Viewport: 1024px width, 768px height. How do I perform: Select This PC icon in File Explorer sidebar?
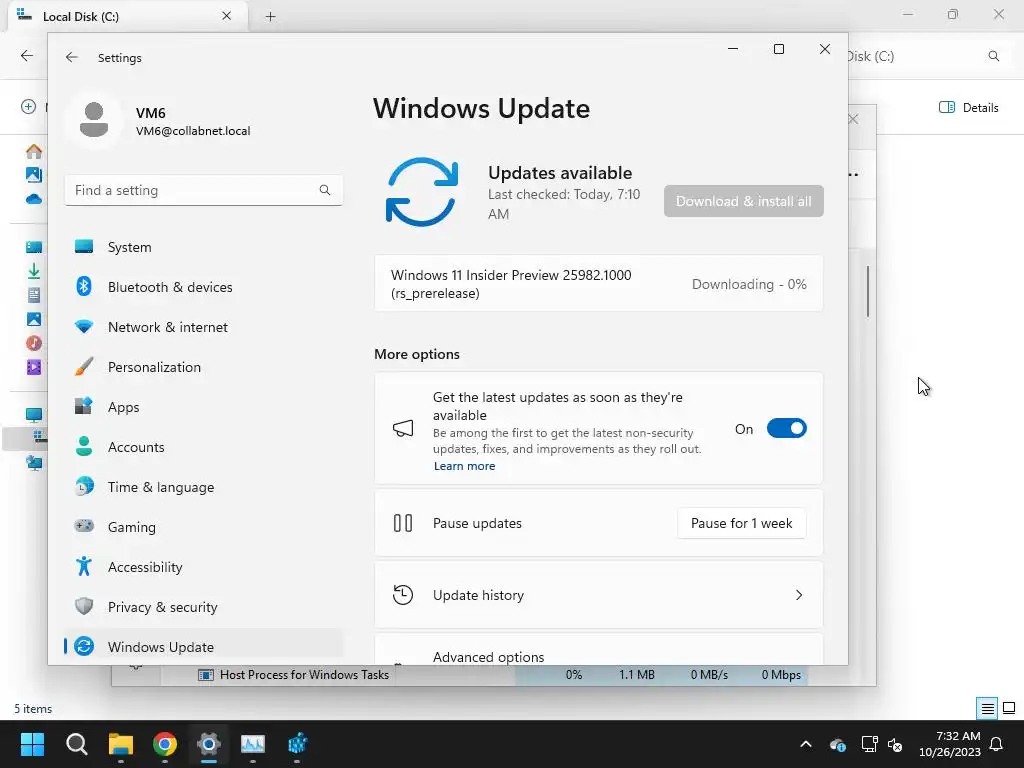34,415
